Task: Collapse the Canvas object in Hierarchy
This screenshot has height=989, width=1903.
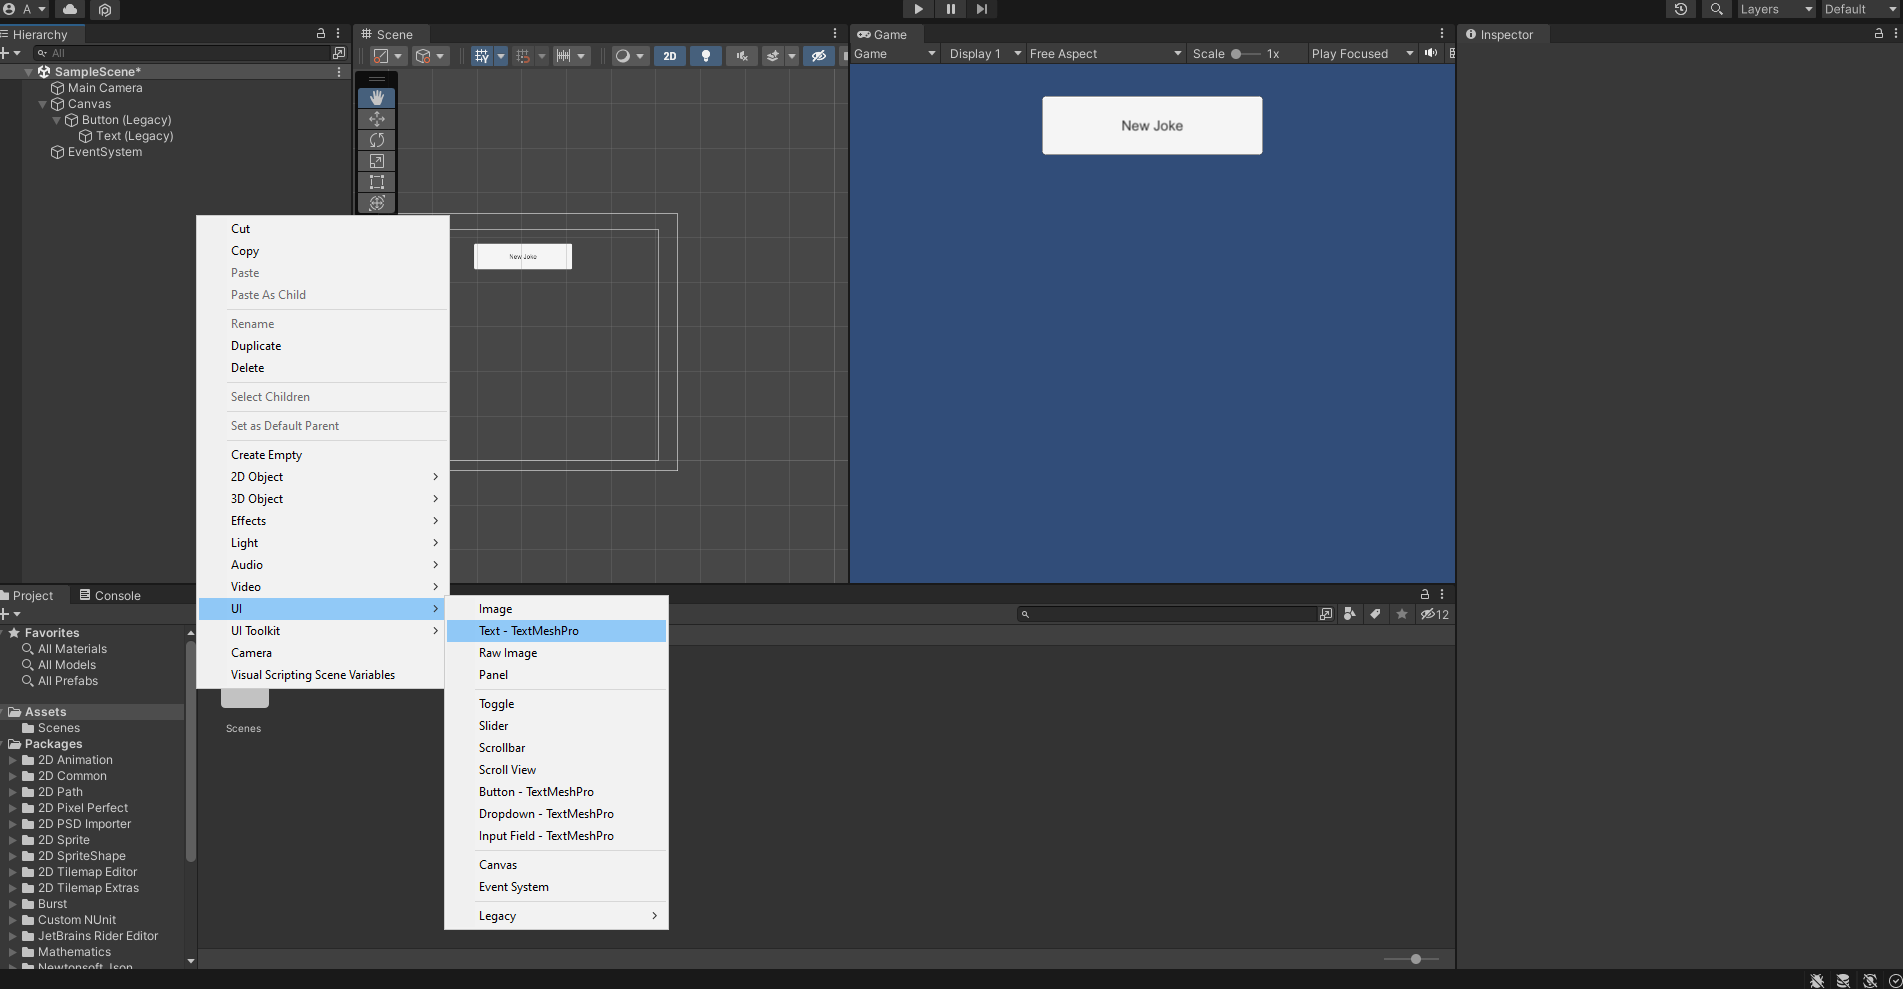Action: coord(43,104)
